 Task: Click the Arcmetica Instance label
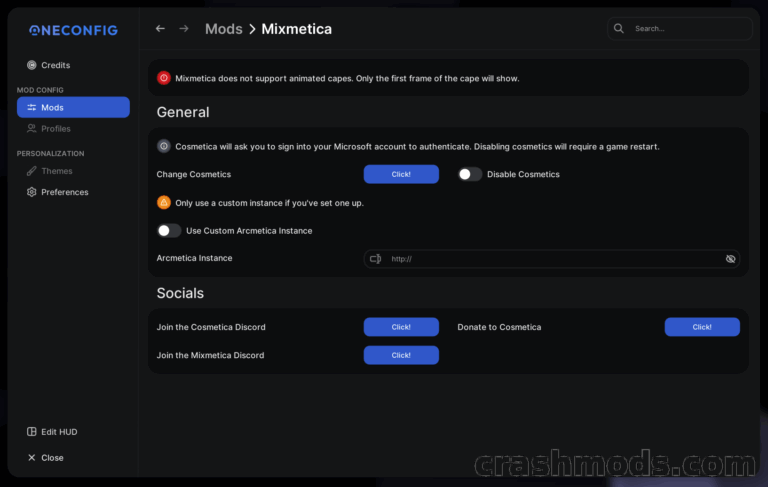194,258
